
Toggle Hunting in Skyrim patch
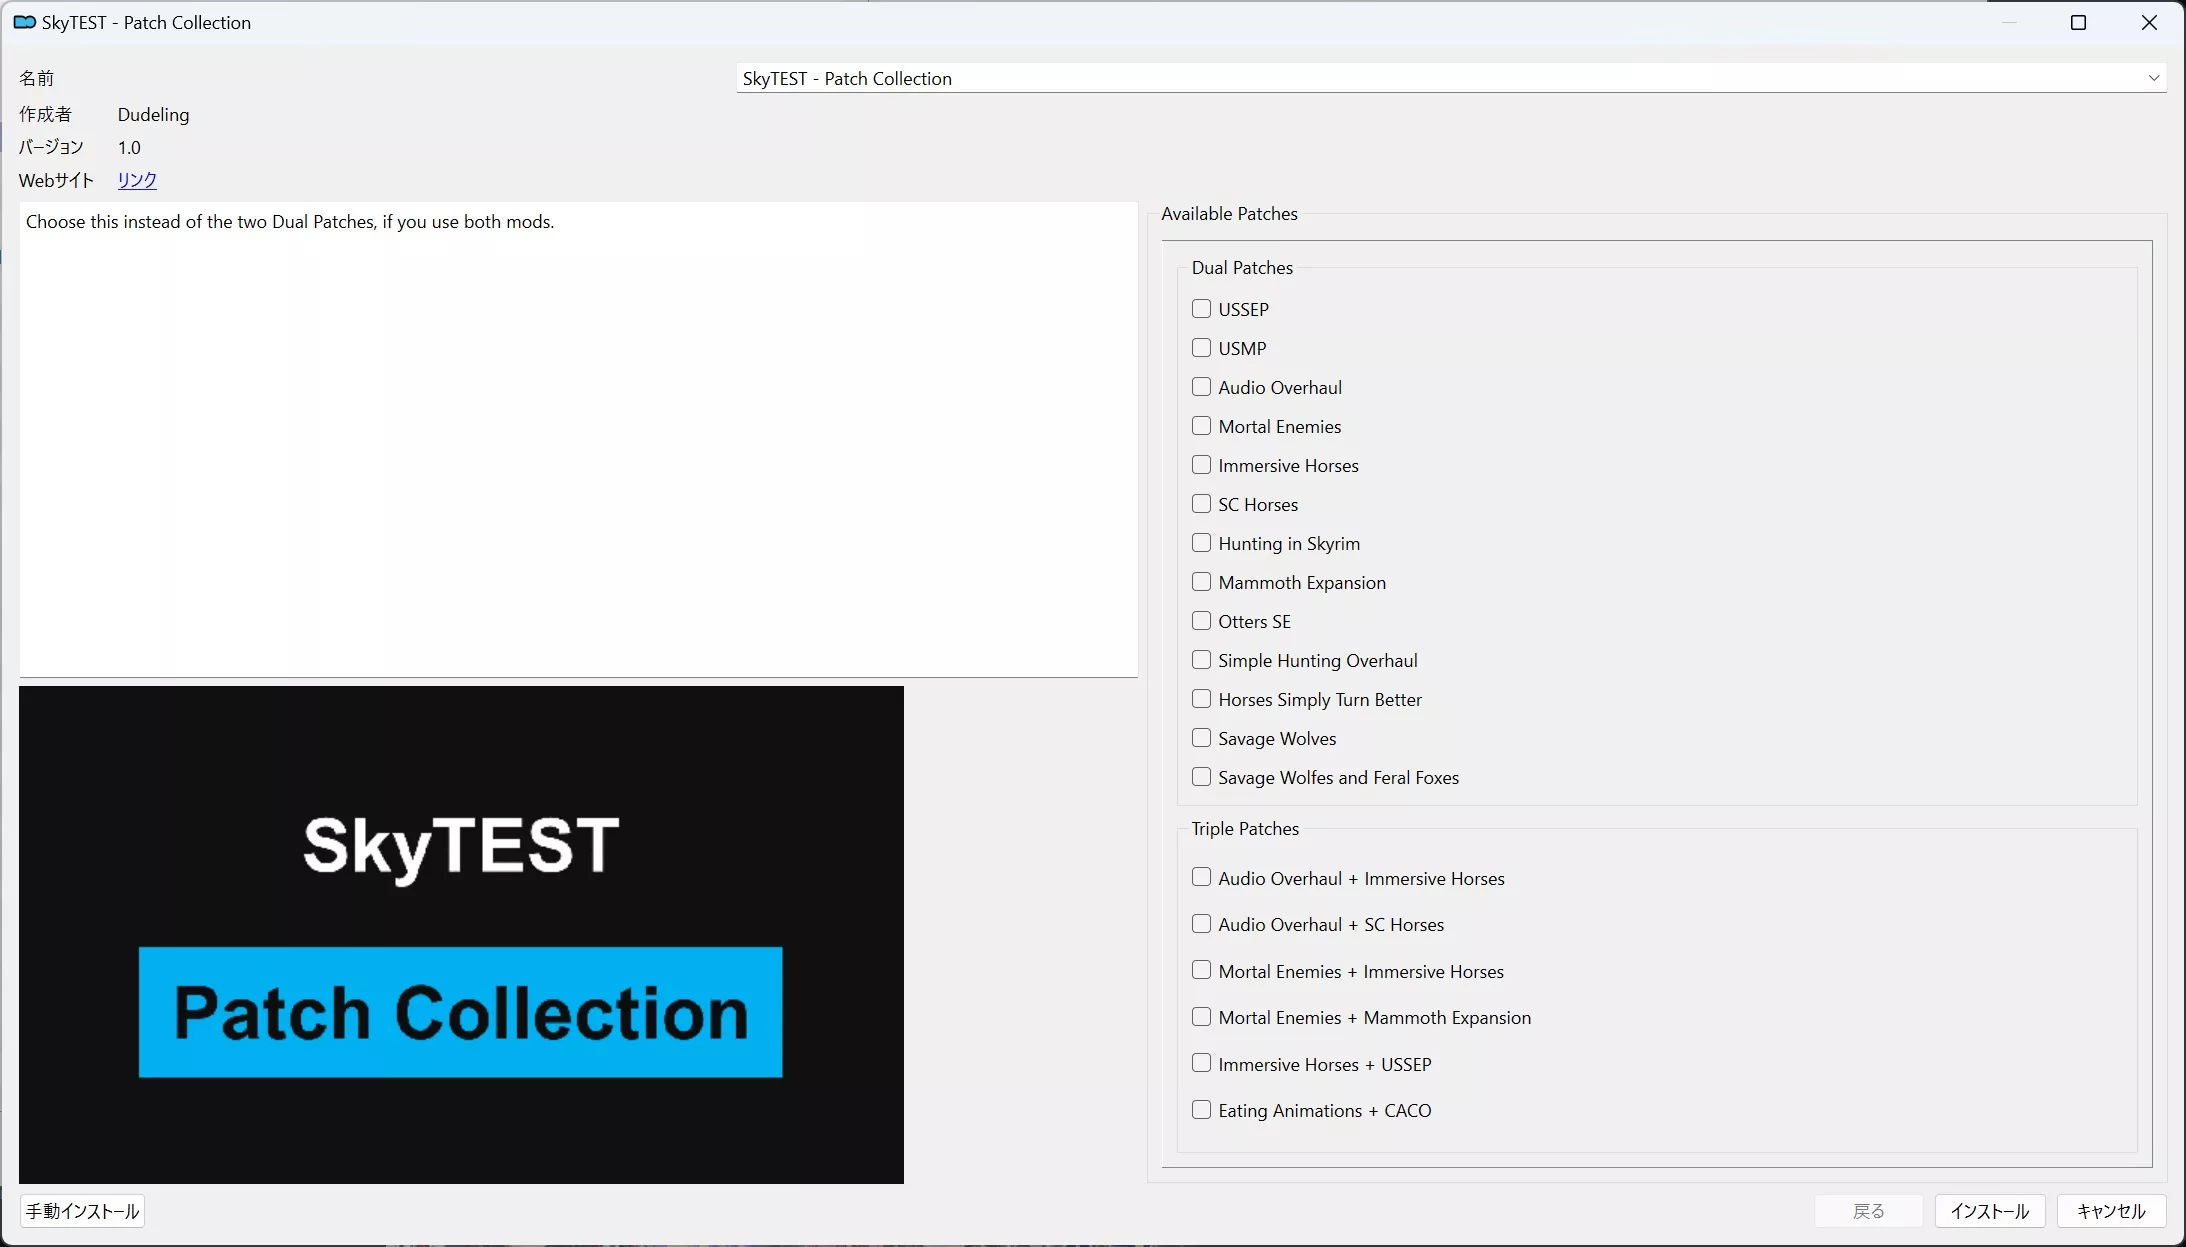click(x=1201, y=543)
